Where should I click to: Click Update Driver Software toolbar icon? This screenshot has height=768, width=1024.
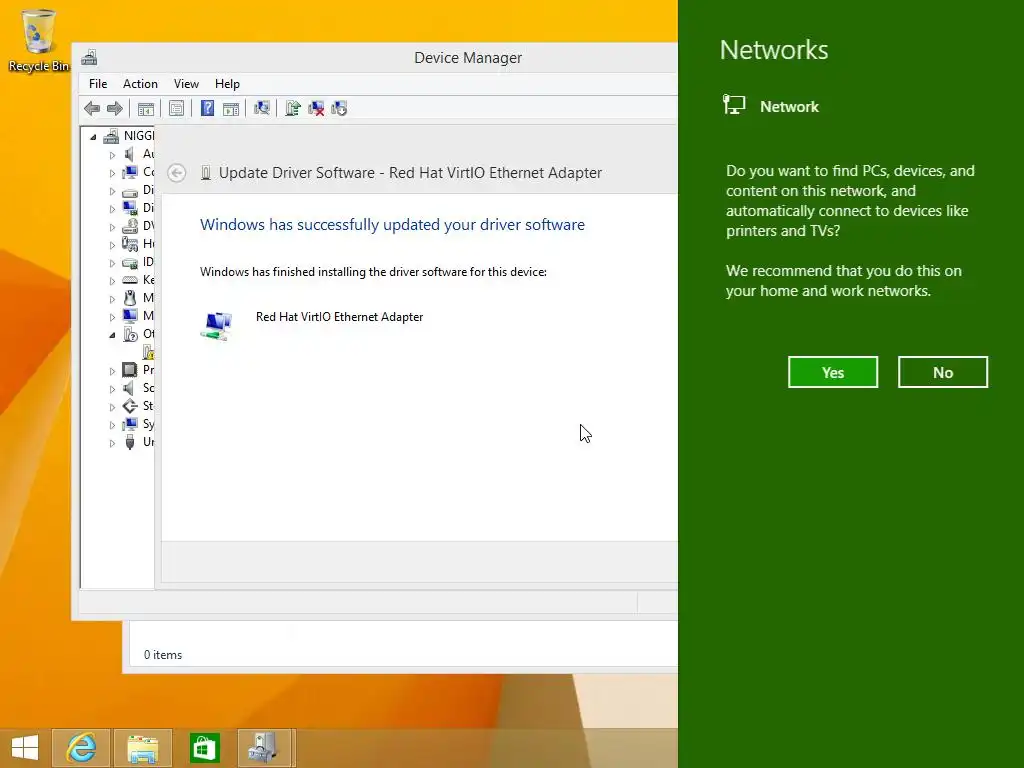point(293,108)
